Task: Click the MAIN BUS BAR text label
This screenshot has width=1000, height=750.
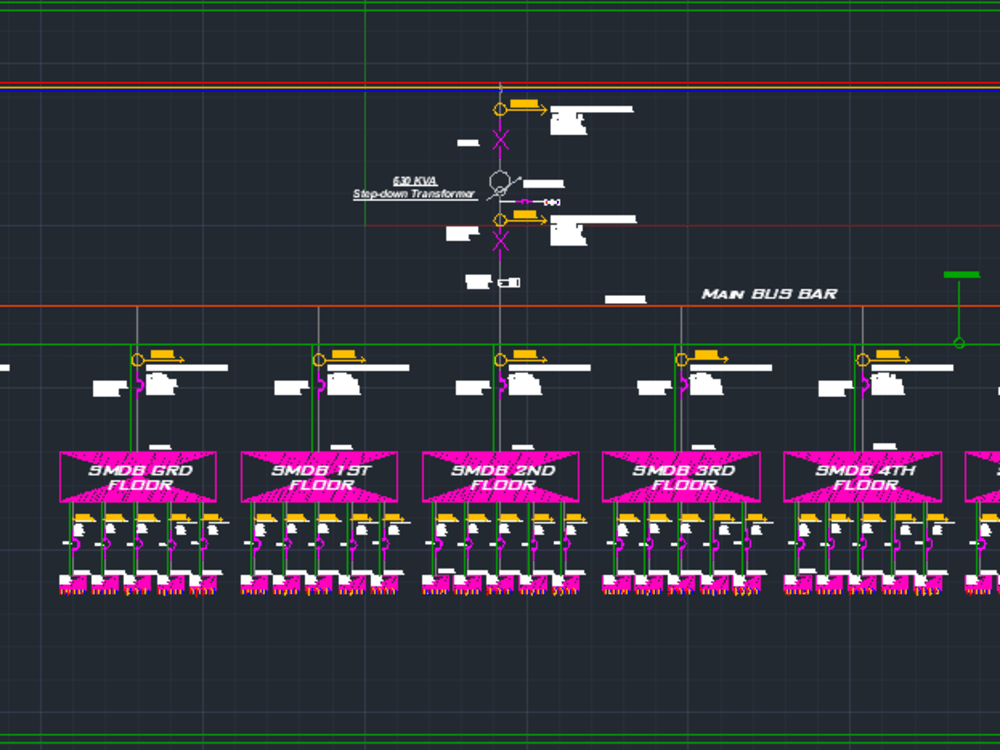Action: [x=770, y=294]
